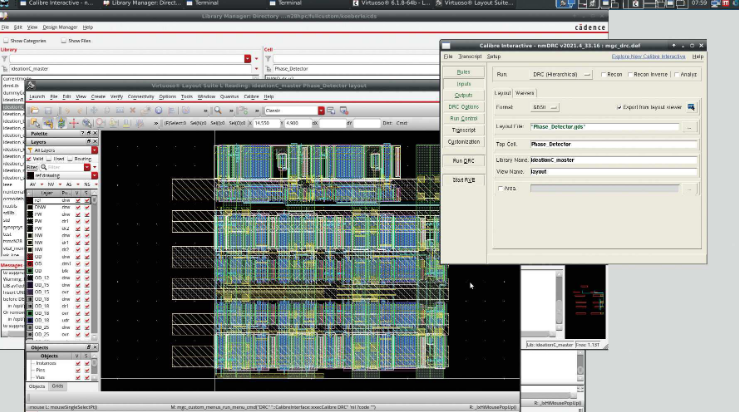
Task: Open the All Layers dropdown arrow
Action: point(95,150)
